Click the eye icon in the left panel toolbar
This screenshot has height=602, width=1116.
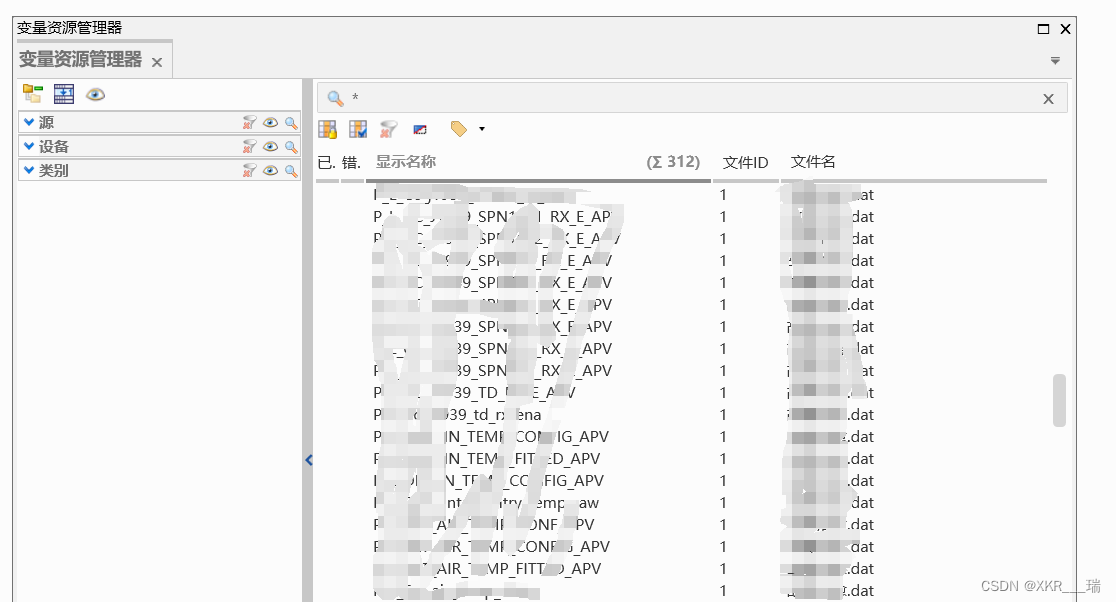(x=93, y=93)
